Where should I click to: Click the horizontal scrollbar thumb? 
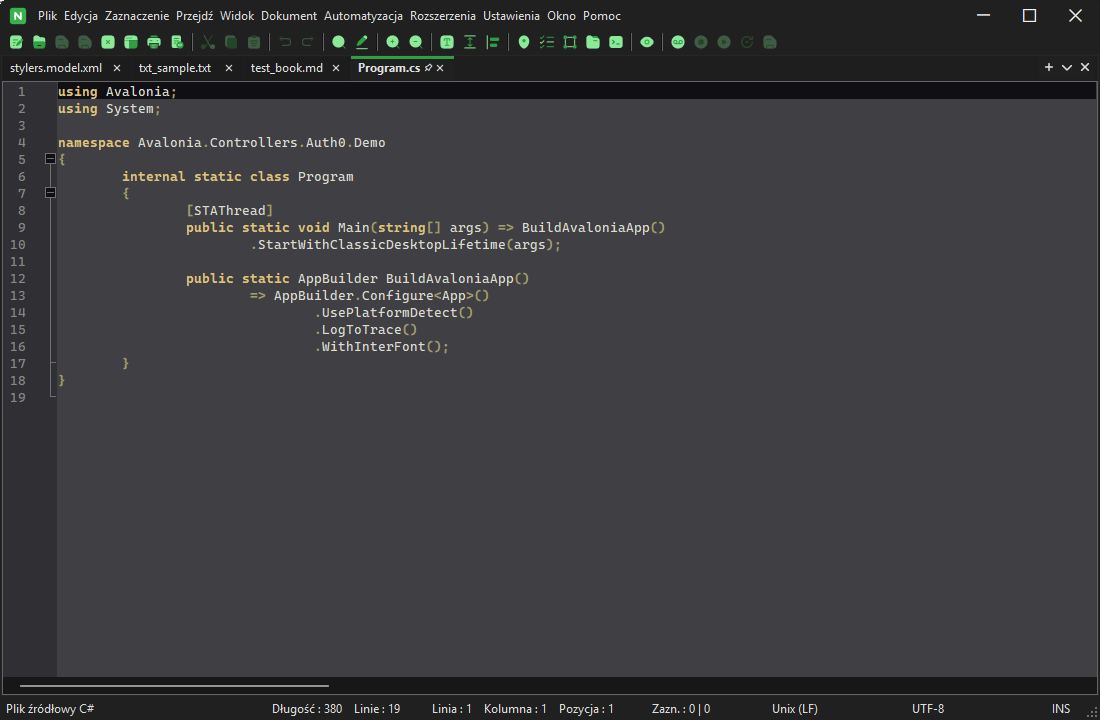(x=174, y=686)
